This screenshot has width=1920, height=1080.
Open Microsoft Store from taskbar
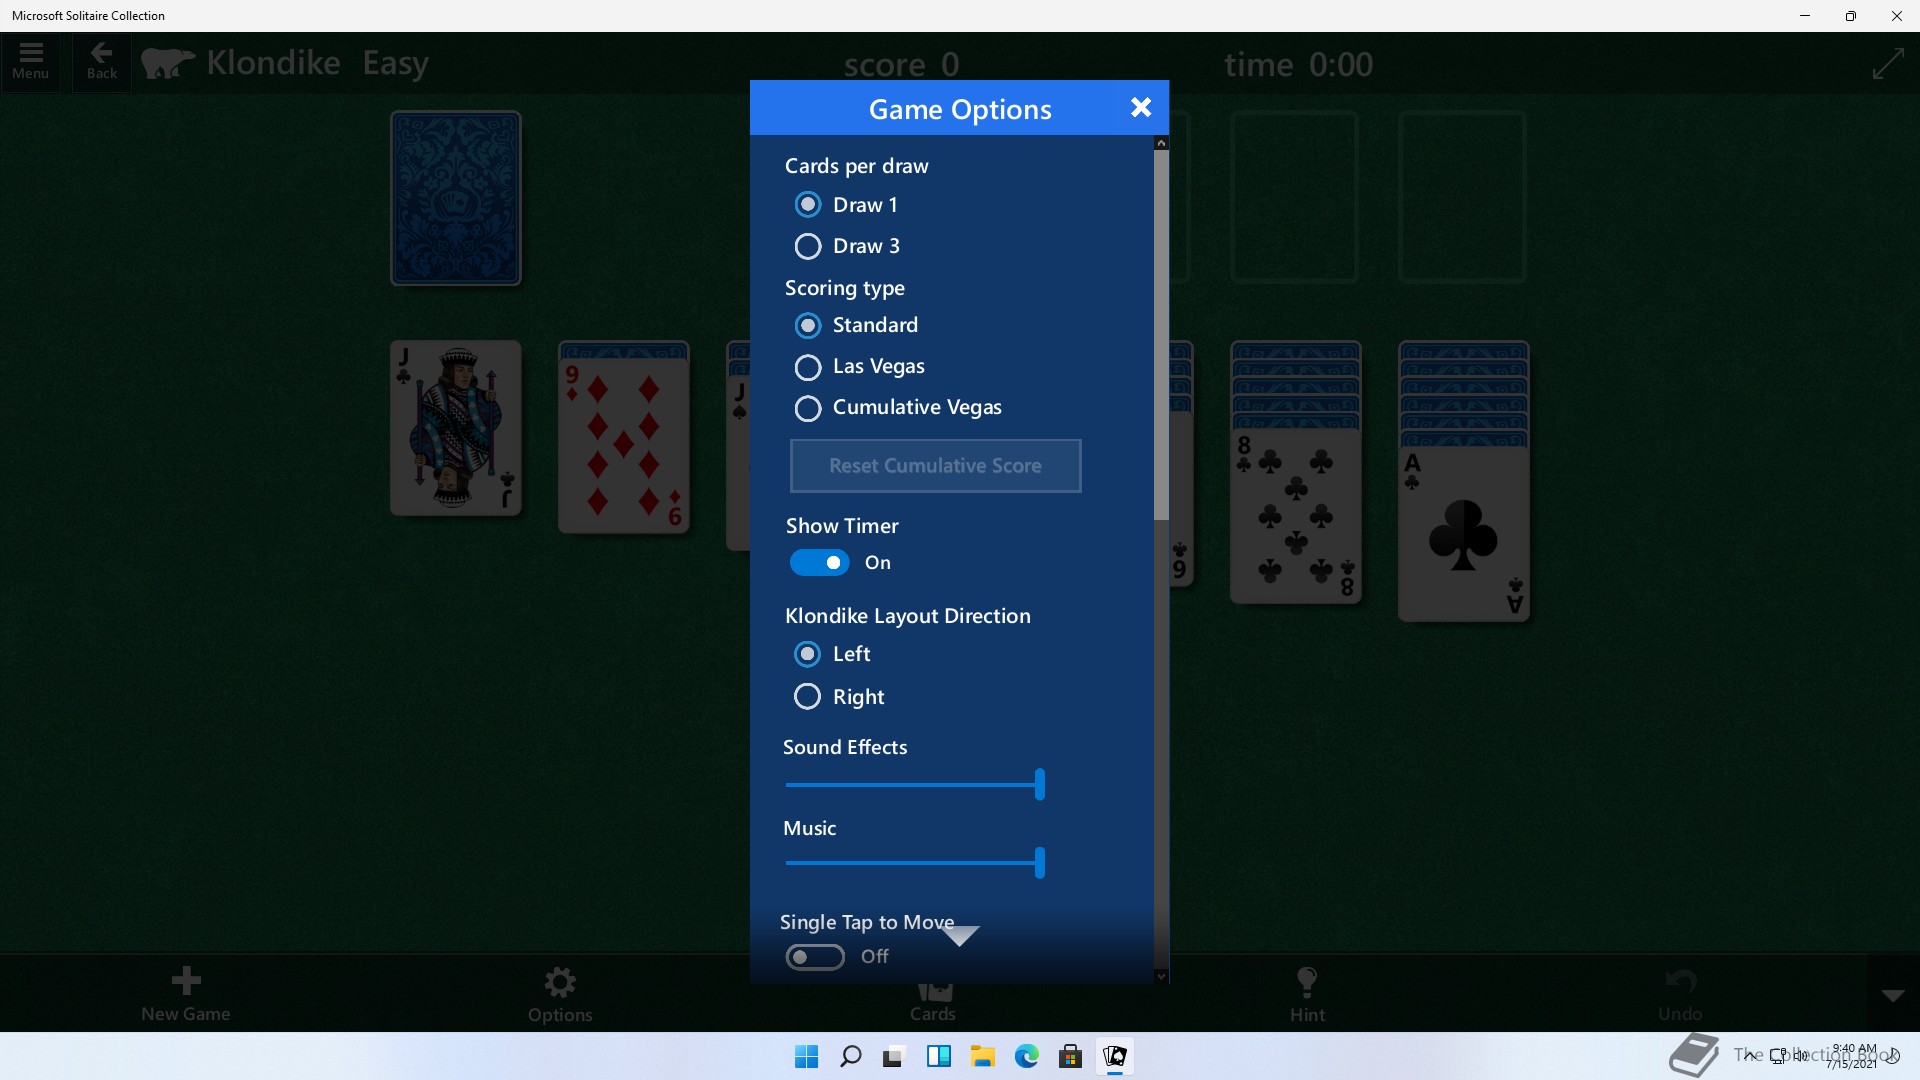(x=1070, y=1056)
